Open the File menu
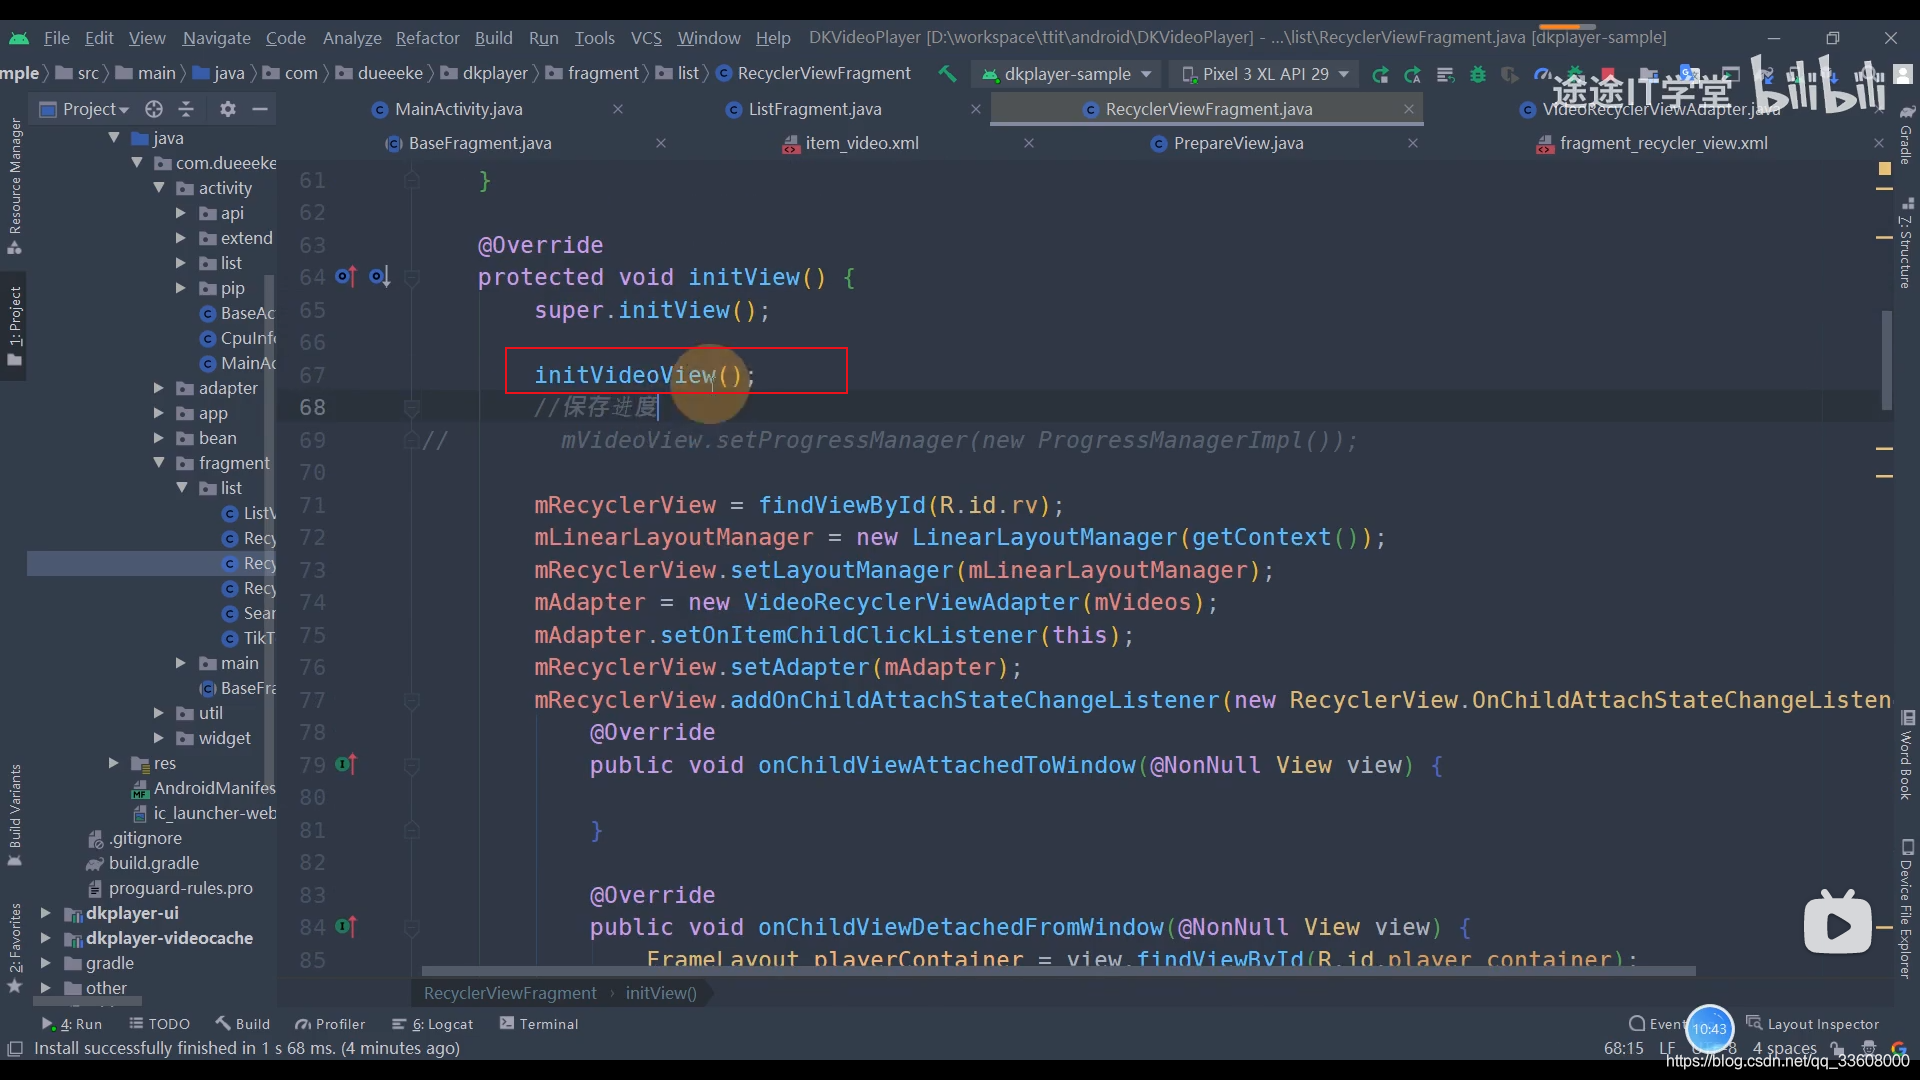 56,37
